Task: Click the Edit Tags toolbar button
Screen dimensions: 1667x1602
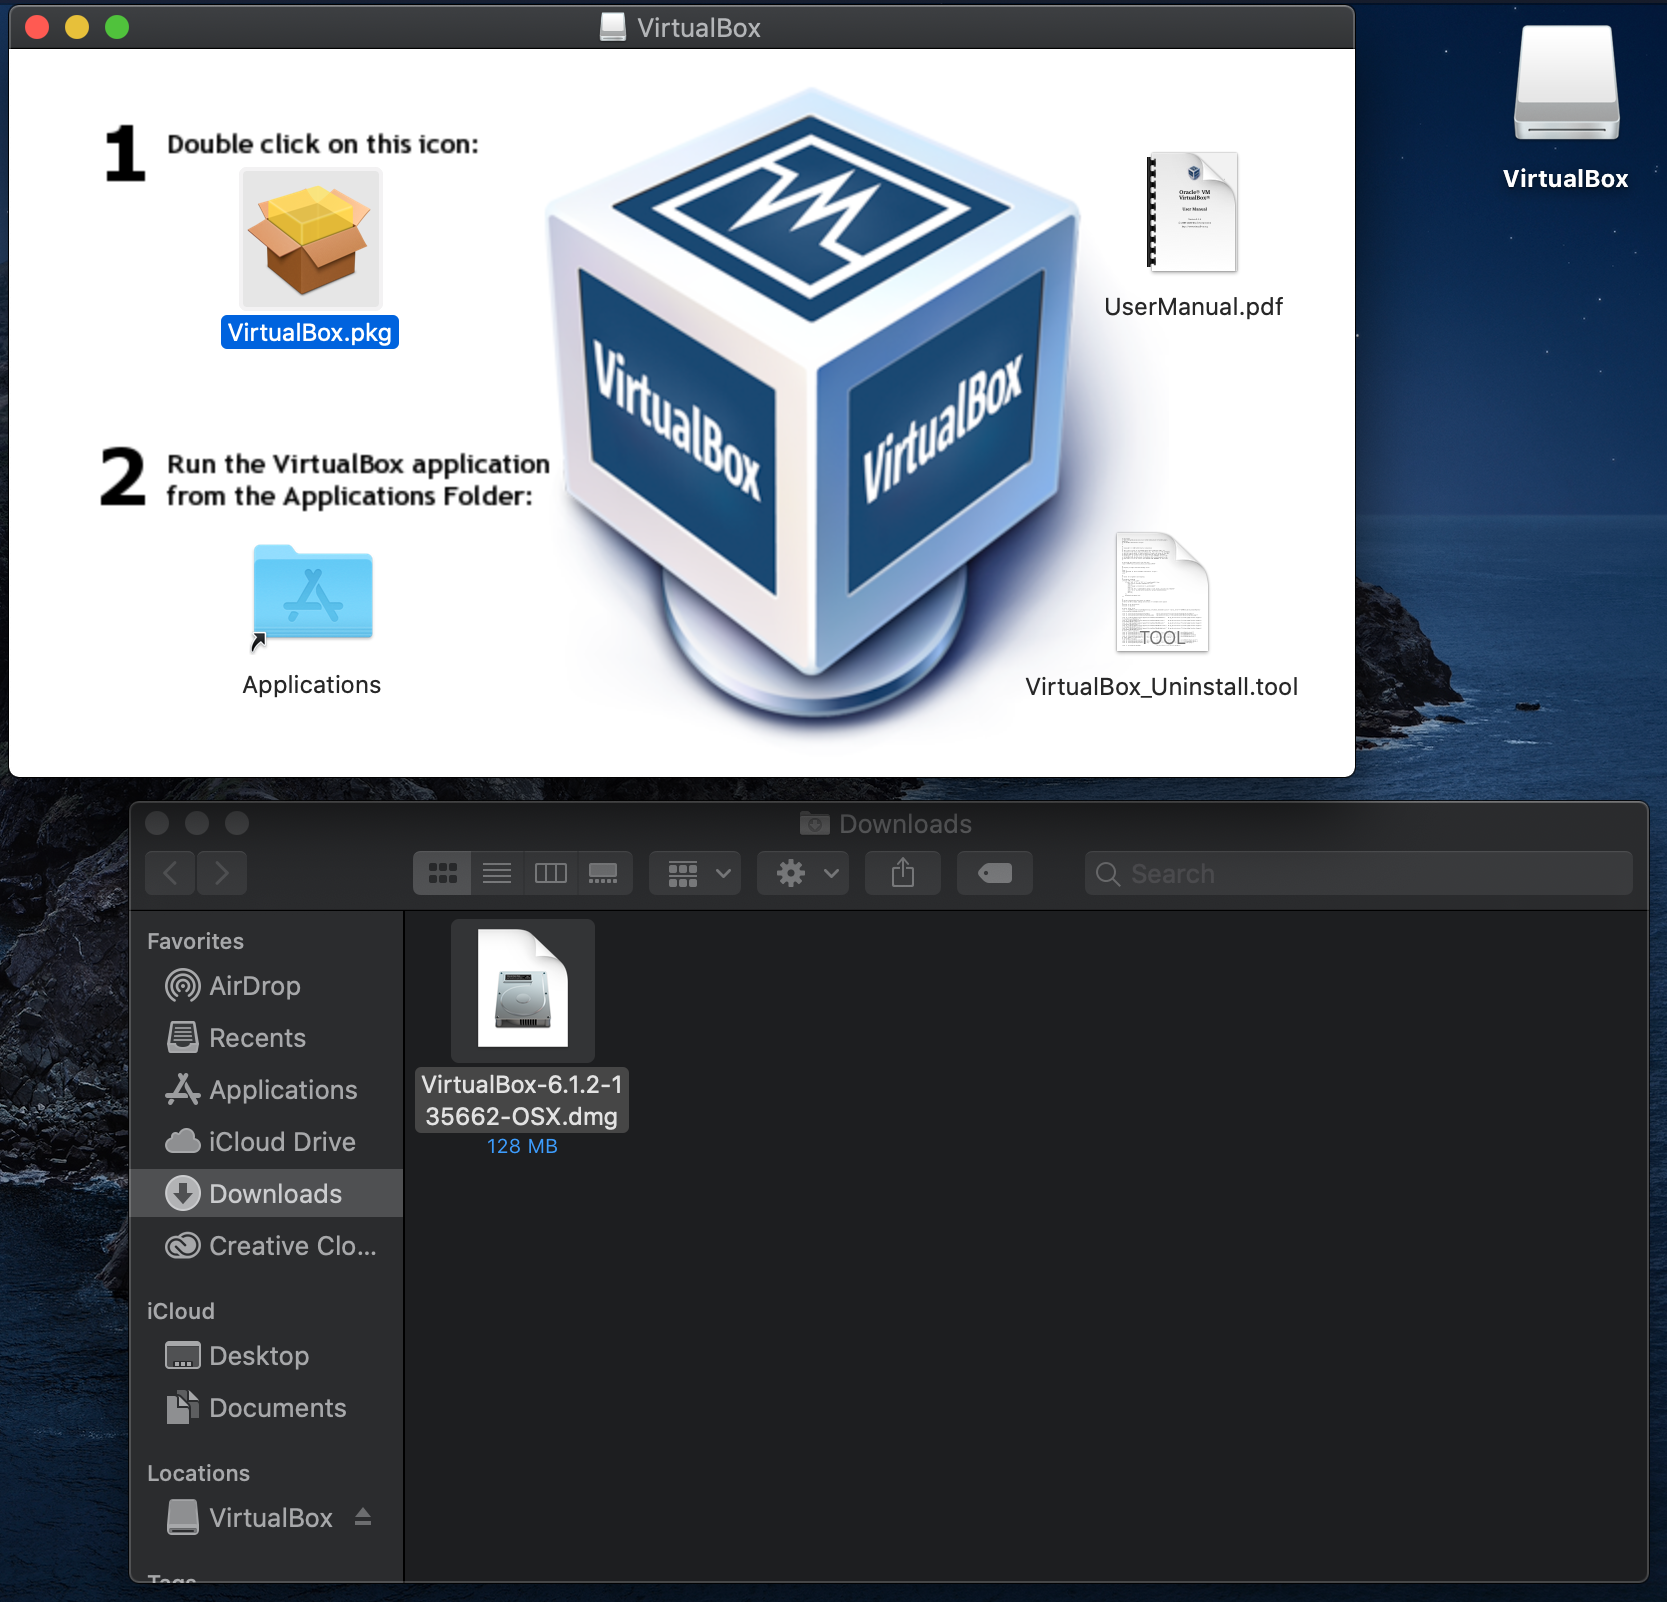Action: (x=994, y=873)
